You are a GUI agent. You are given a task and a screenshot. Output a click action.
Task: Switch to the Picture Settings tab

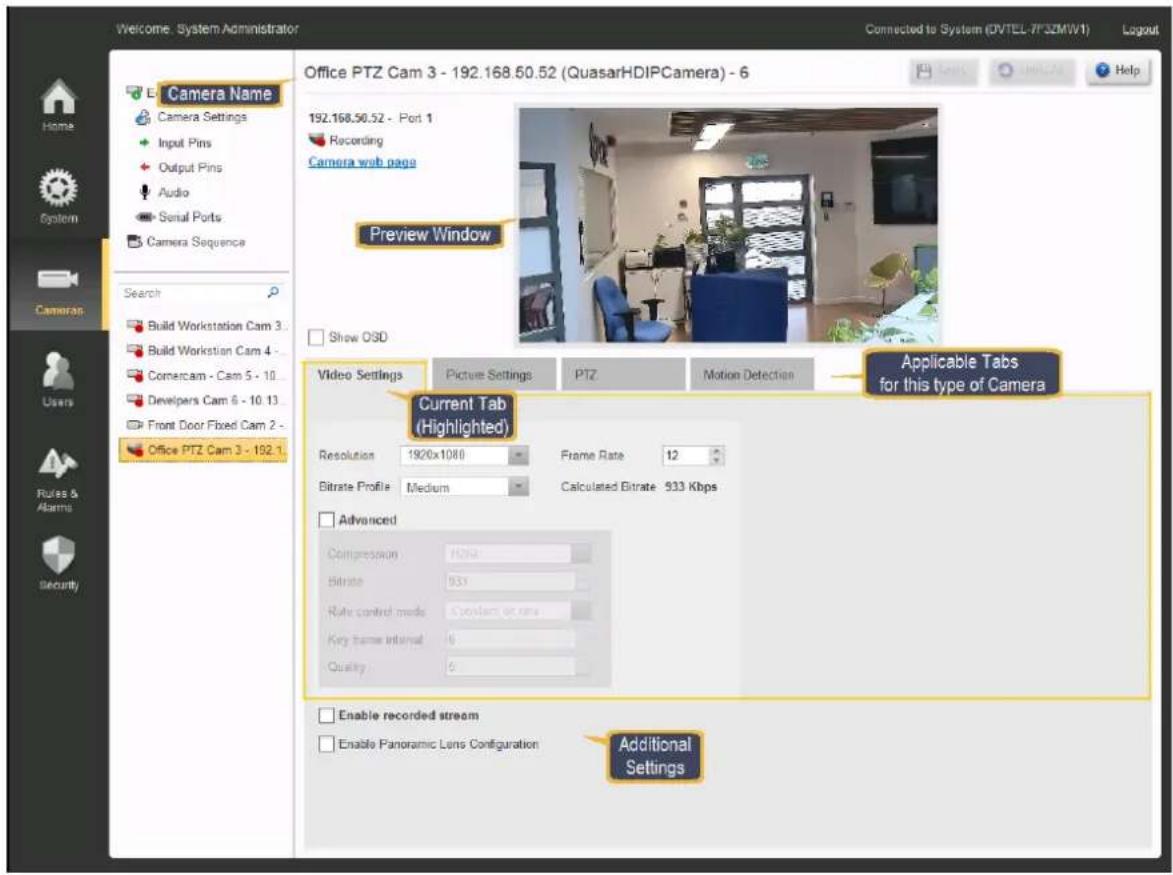coord(494,375)
